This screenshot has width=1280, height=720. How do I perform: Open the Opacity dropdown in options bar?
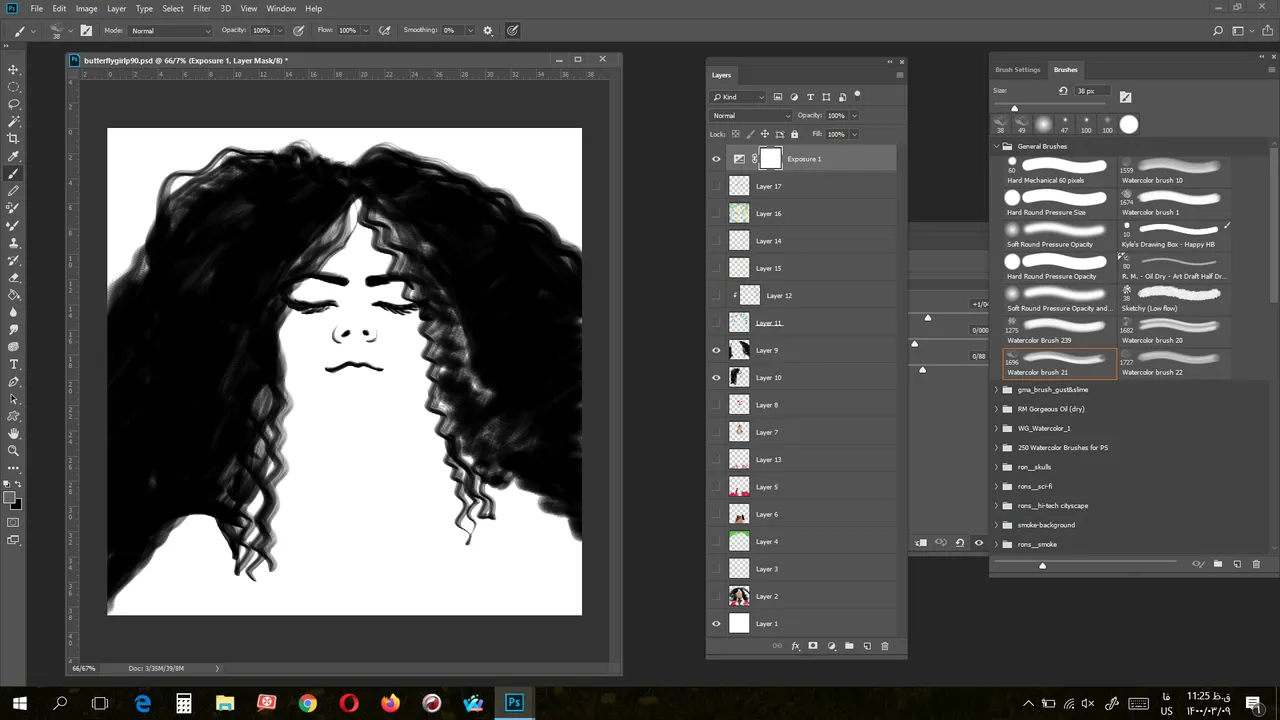coord(281,30)
